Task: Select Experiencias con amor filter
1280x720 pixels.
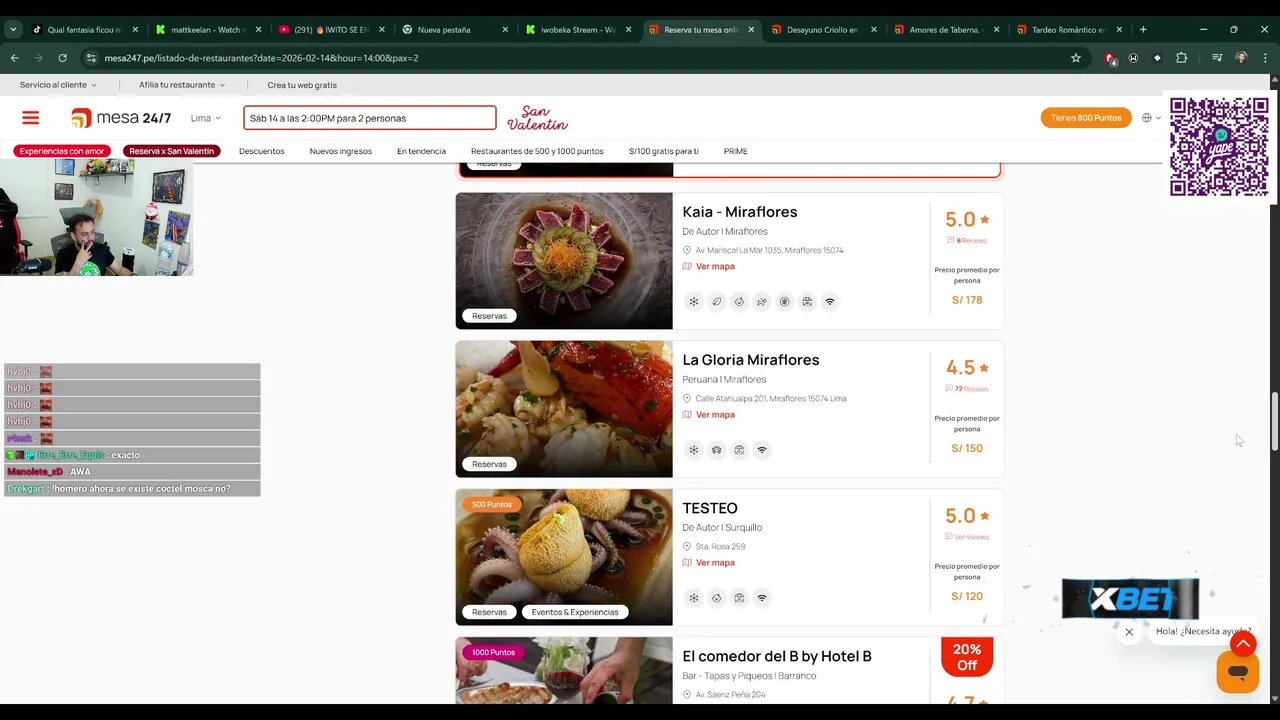Action: pos(62,151)
